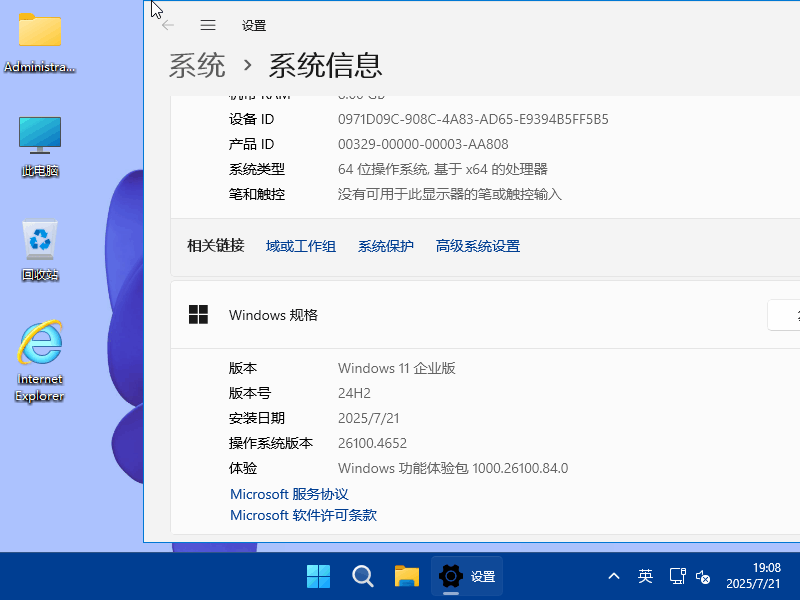Viewport: 800px width, 600px height.
Task: Open the 域或工作组 link
Action: [301, 246]
